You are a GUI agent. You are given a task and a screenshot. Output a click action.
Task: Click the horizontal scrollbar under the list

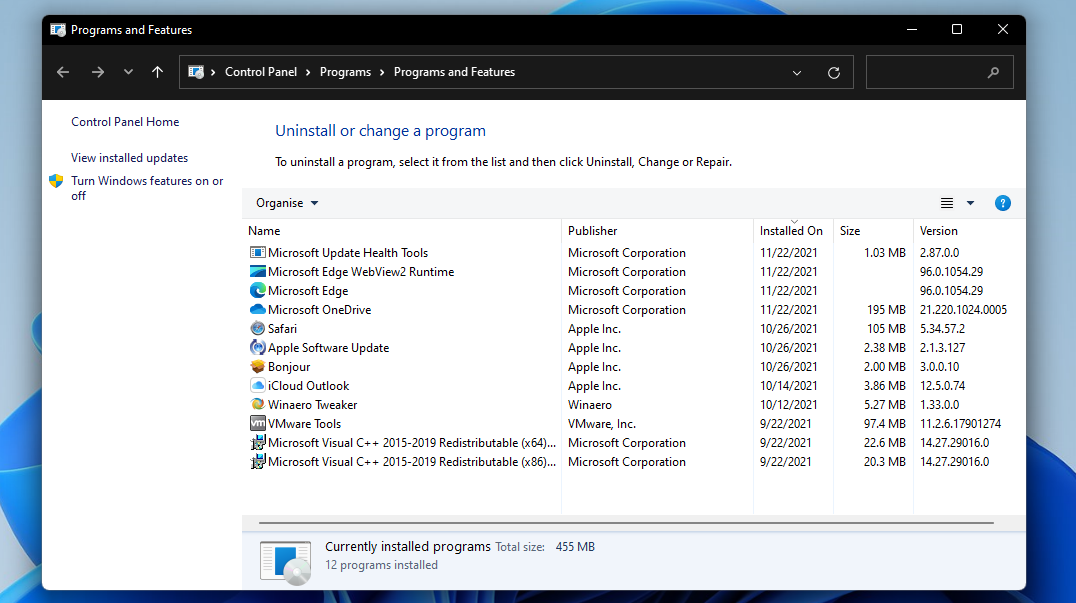[x=626, y=523]
